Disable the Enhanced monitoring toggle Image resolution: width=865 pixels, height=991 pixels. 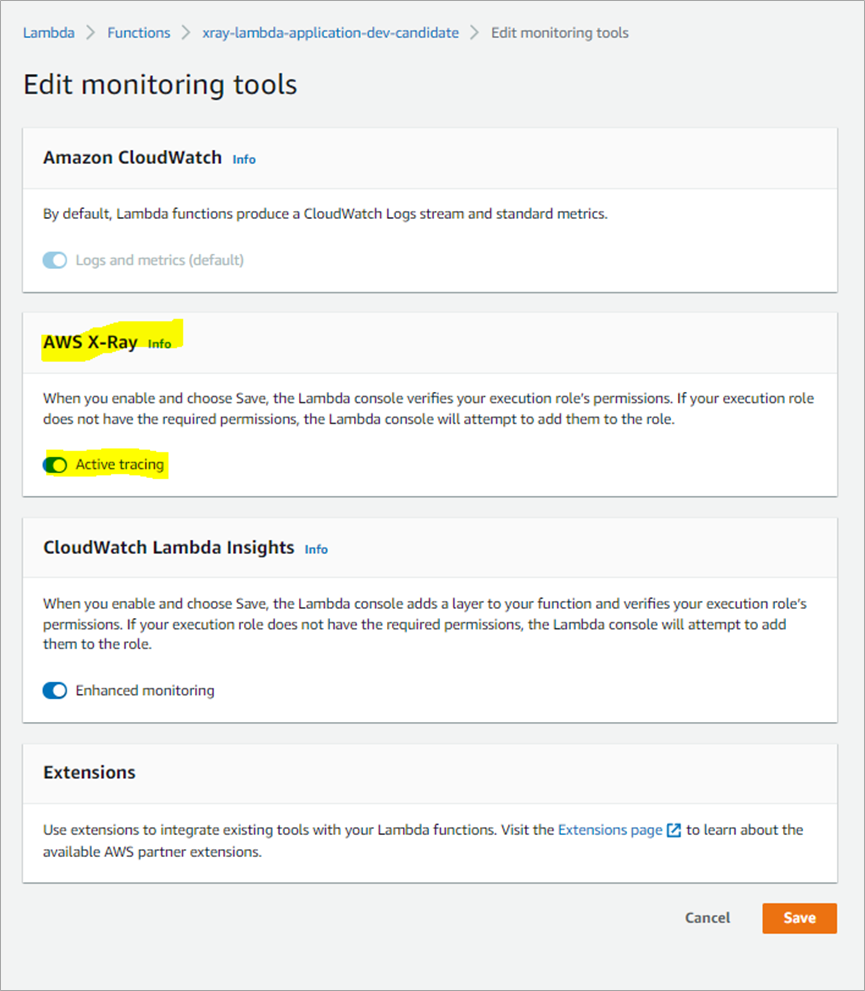click(x=55, y=691)
